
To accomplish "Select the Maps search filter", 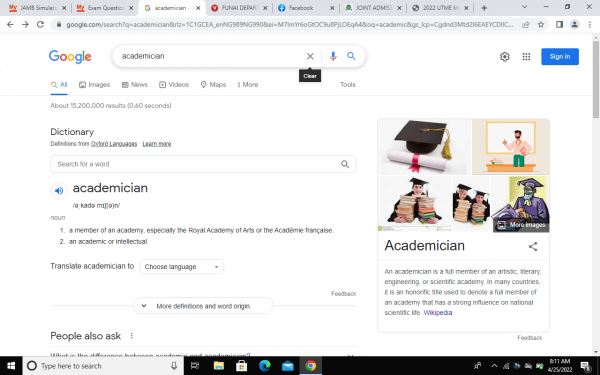I will 214,85.
